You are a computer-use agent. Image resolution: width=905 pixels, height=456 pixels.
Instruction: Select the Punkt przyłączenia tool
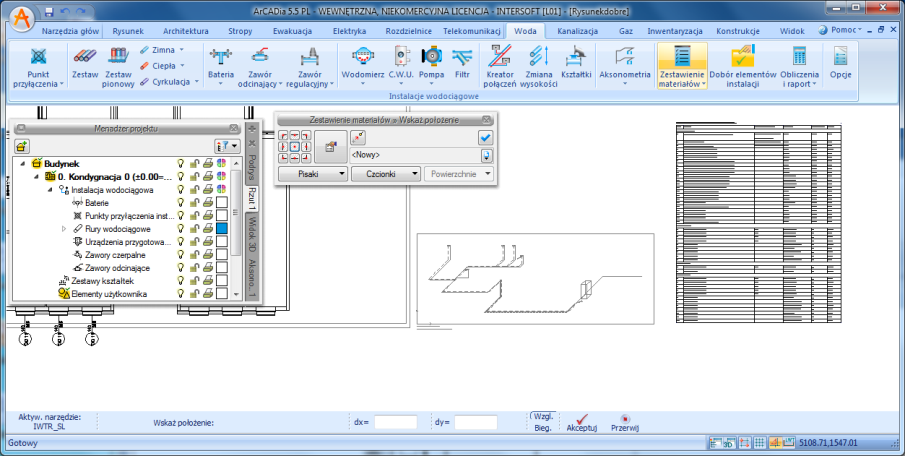pyautogui.click(x=38, y=67)
